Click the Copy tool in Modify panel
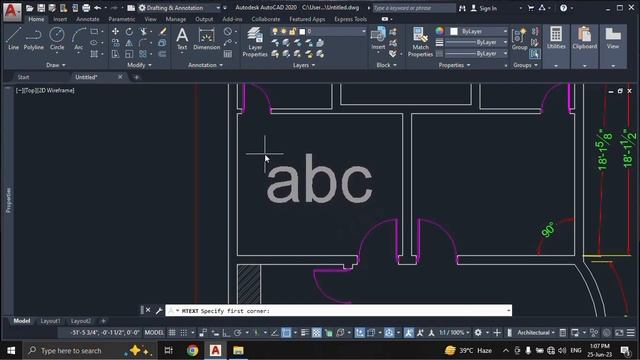 pos(116,42)
